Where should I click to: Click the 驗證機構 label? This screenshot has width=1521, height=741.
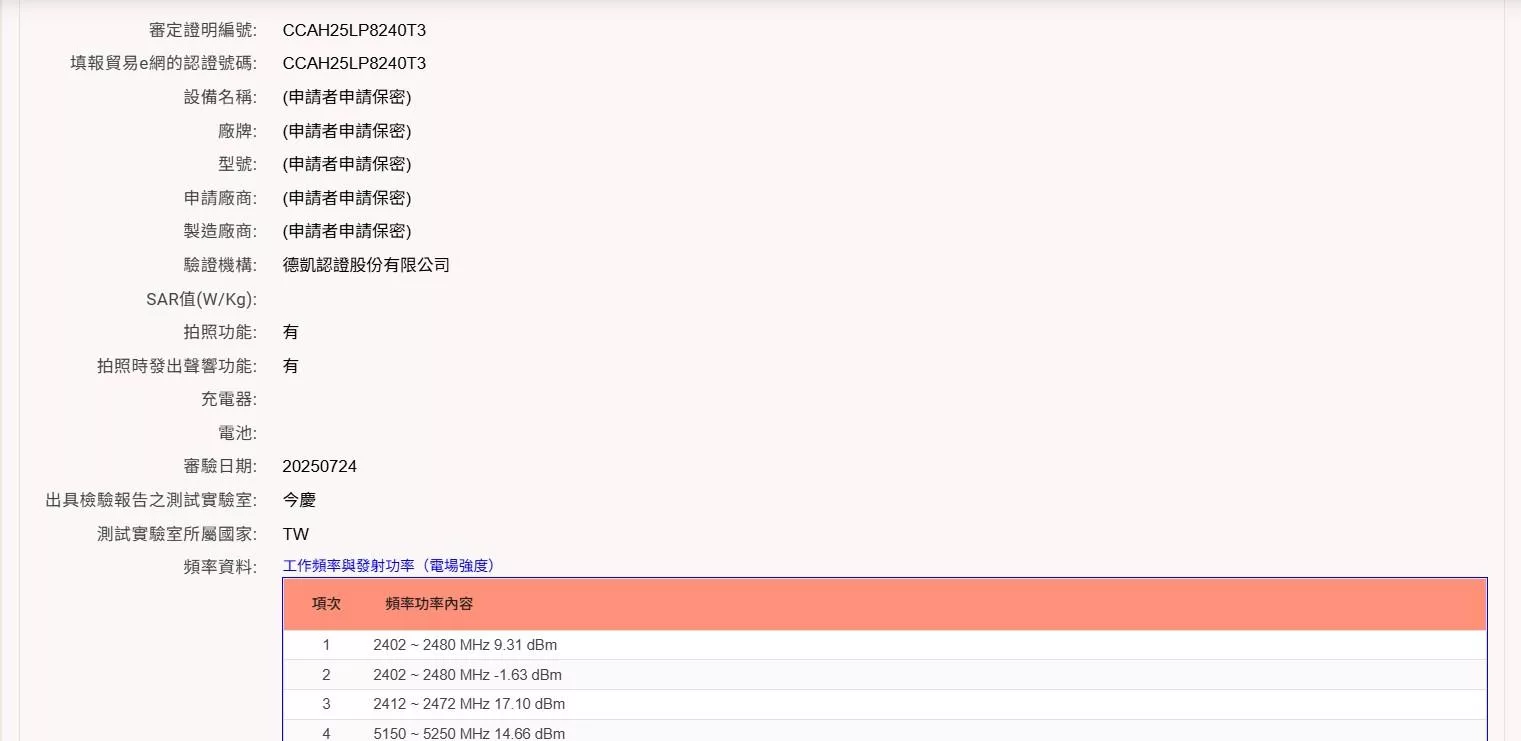pyautogui.click(x=220, y=265)
